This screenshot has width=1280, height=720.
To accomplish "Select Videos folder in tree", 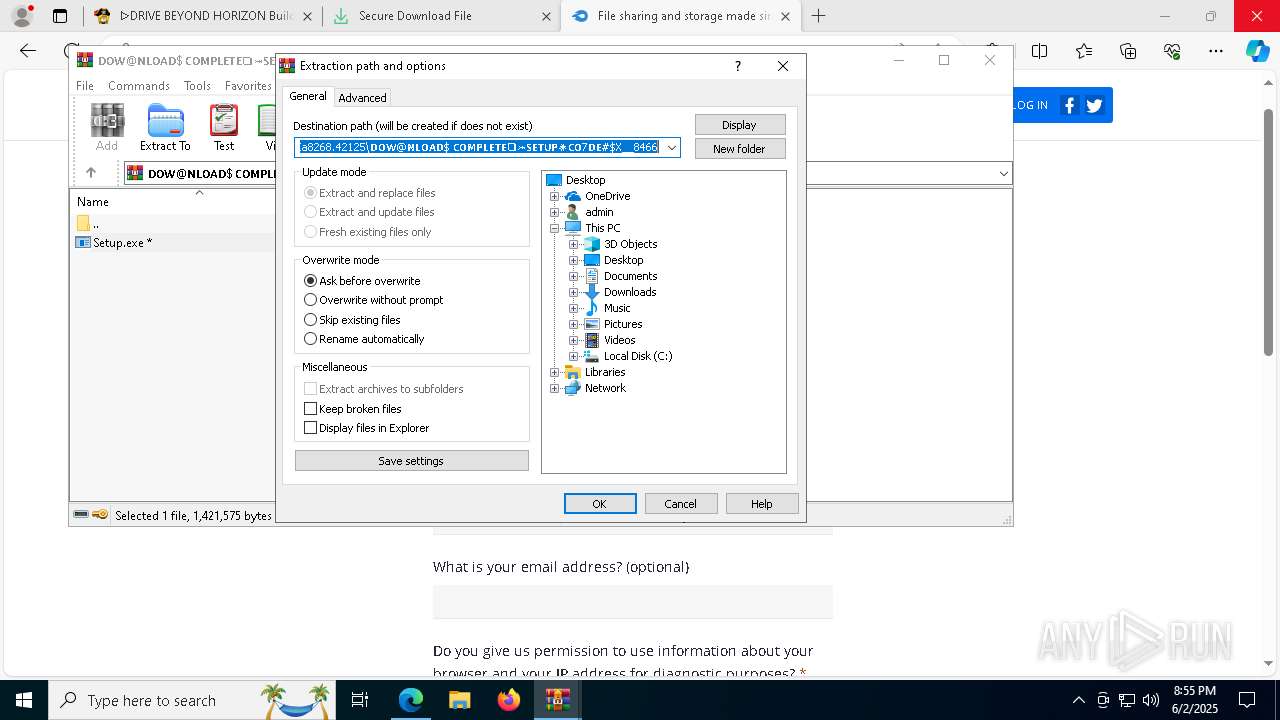I will [x=619, y=340].
